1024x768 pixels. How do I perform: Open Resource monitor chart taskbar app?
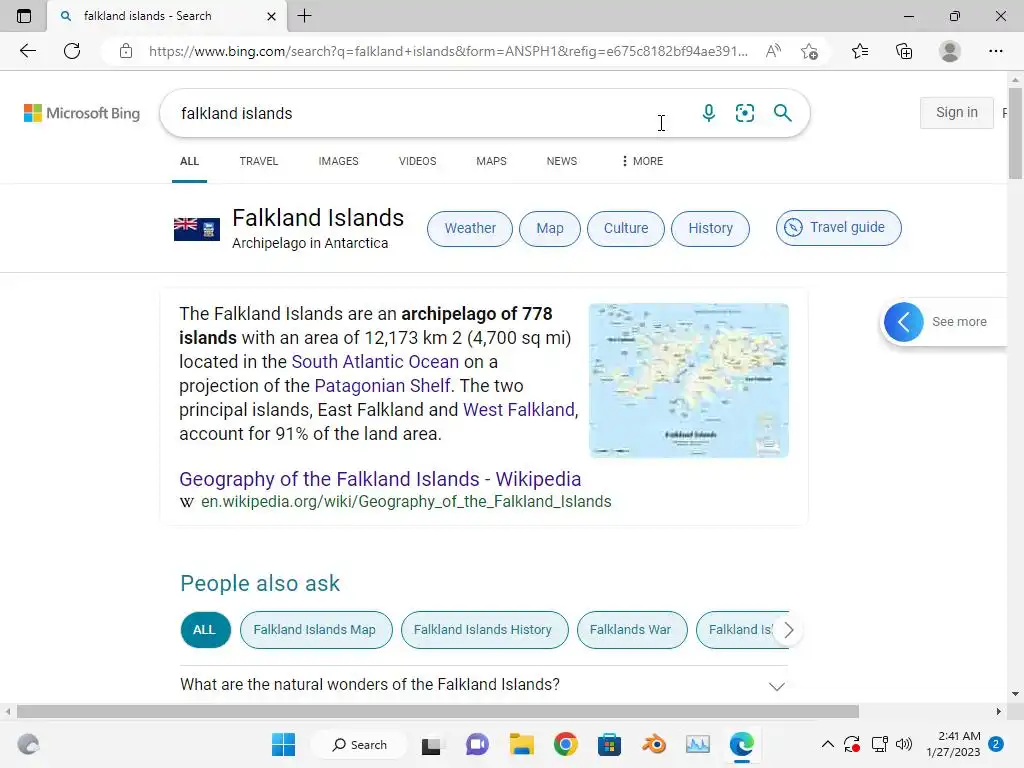pyautogui.click(x=697, y=744)
